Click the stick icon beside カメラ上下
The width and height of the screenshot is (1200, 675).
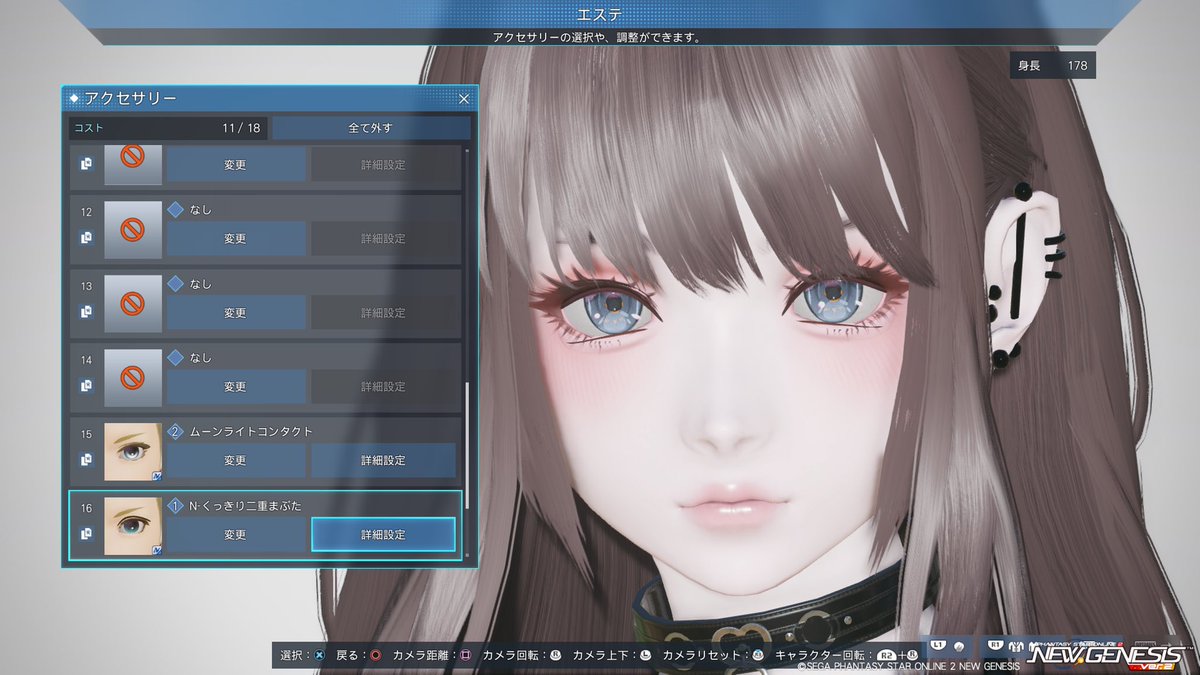point(646,655)
